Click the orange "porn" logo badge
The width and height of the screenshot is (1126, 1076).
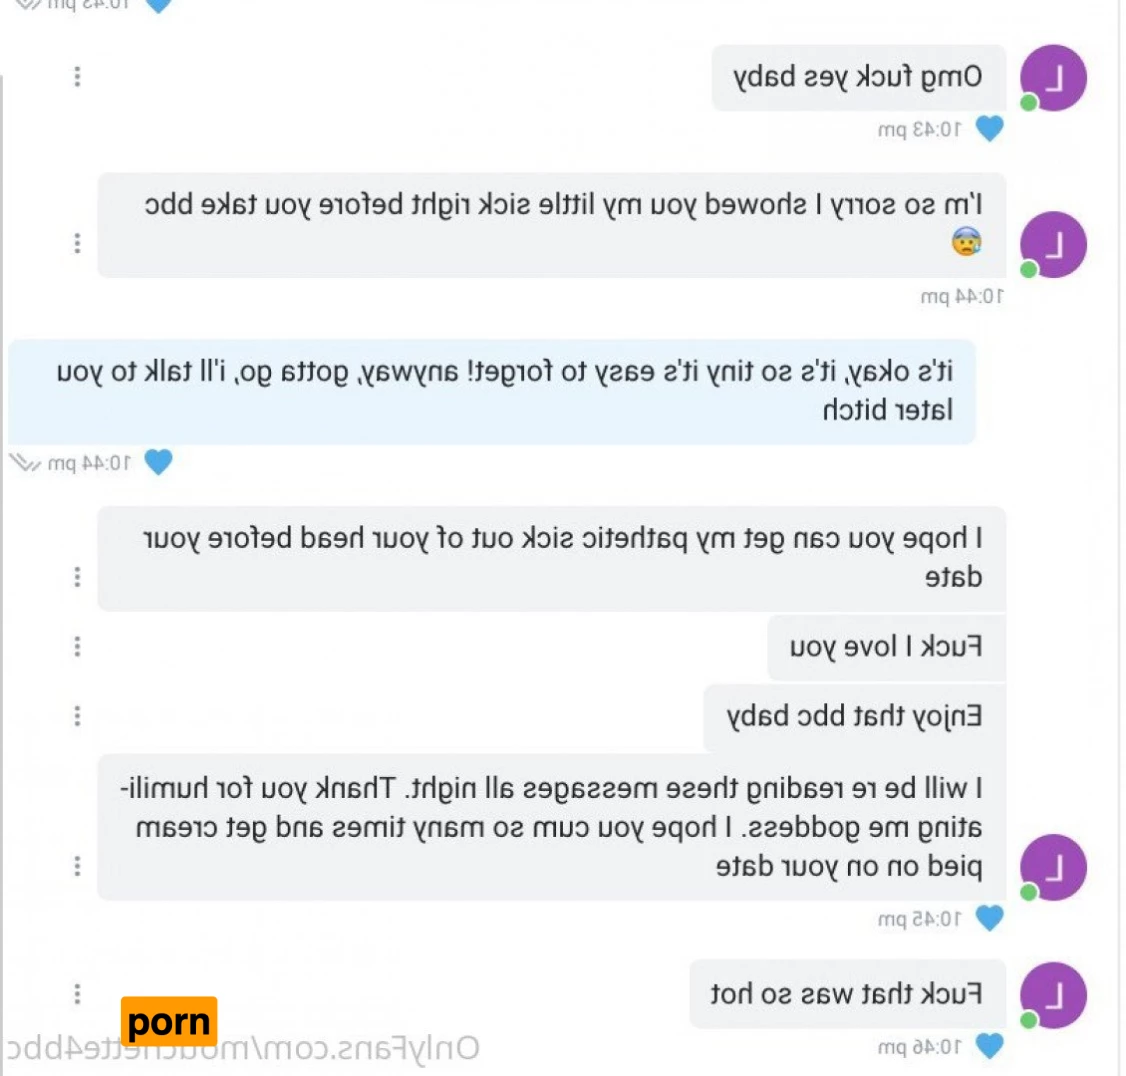(169, 1021)
